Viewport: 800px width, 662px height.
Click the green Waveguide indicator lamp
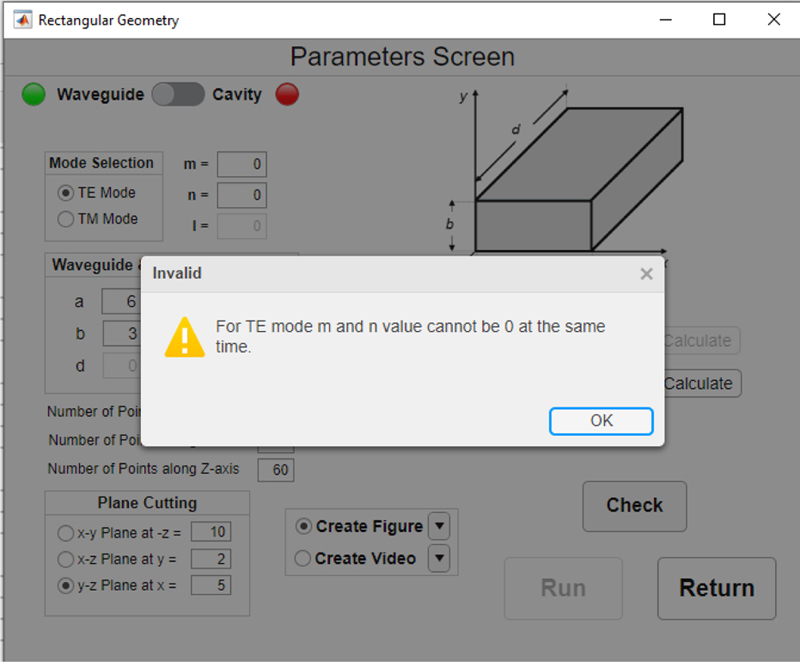point(34,95)
